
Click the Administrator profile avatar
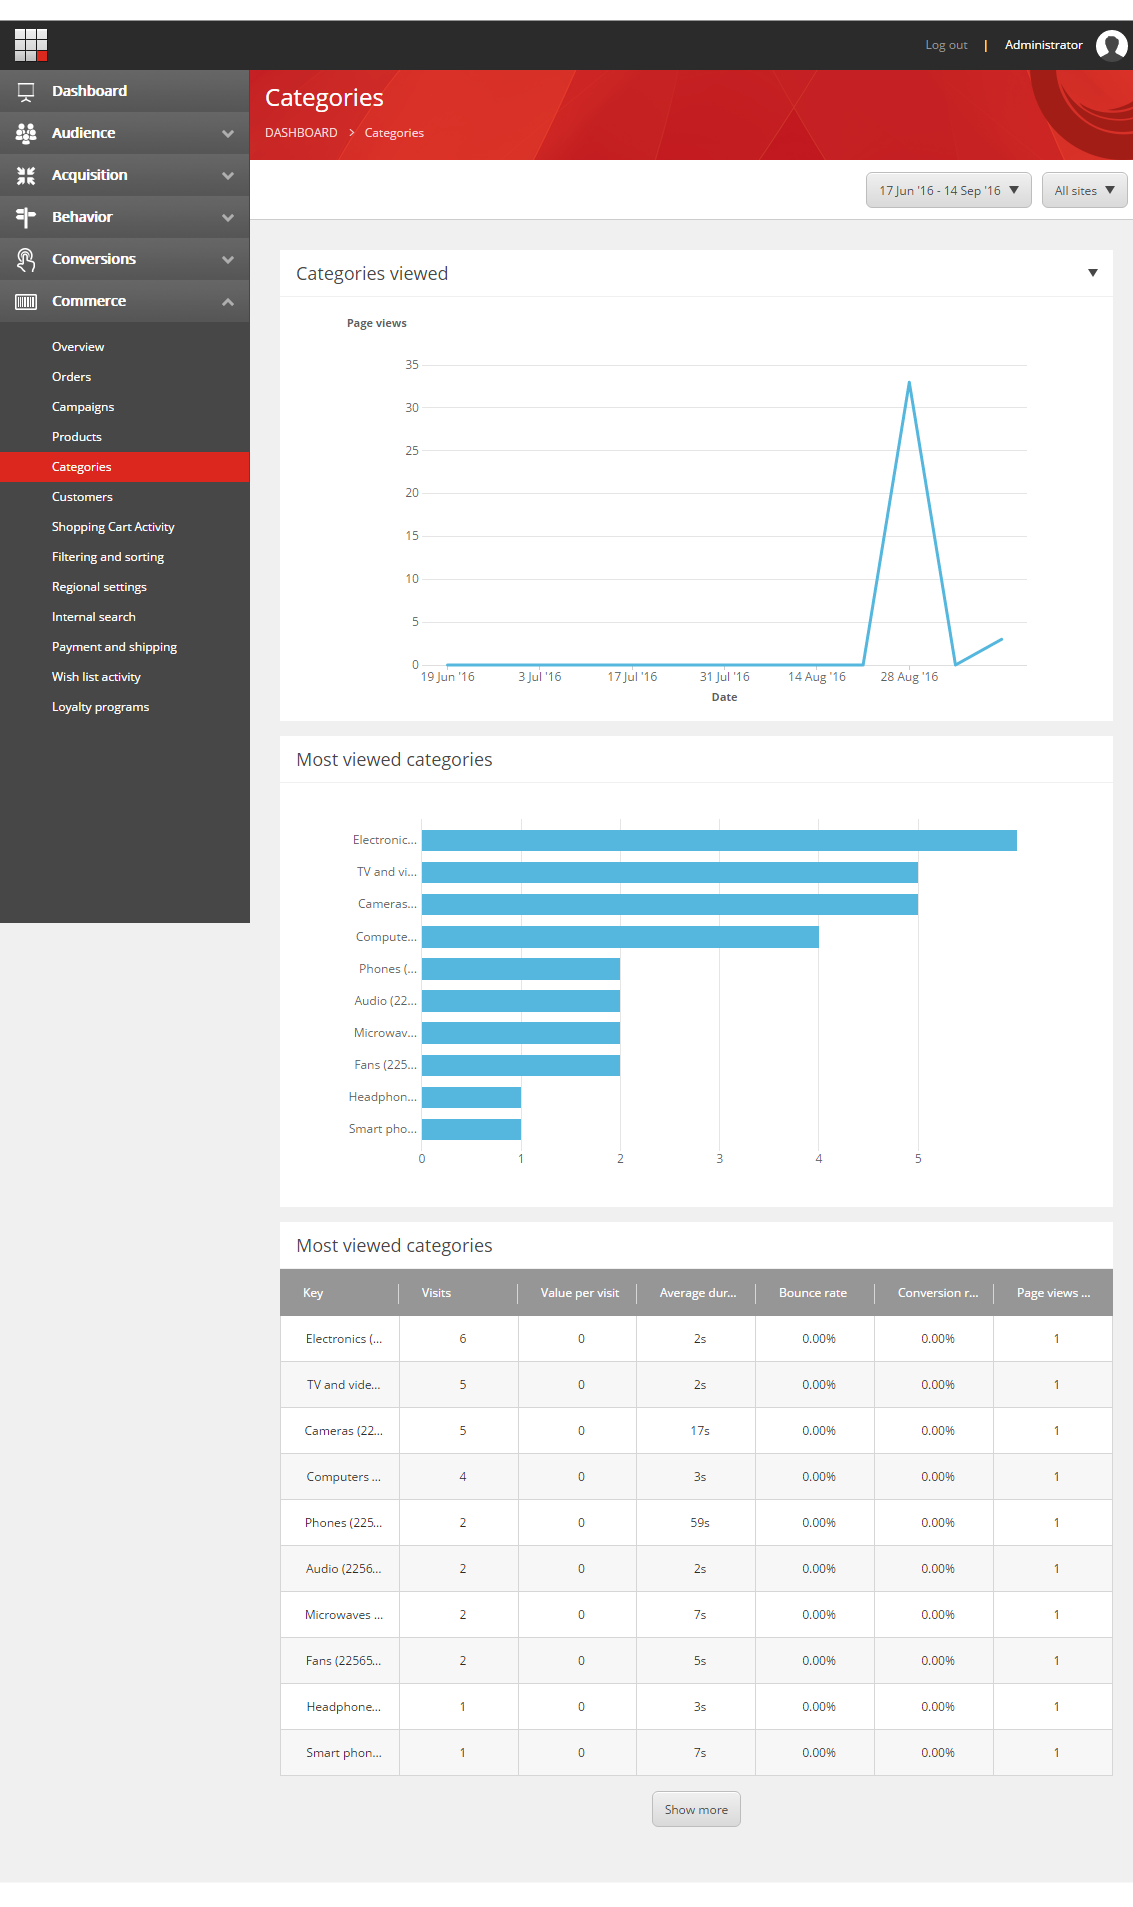pyautogui.click(x=1111, y=45)
